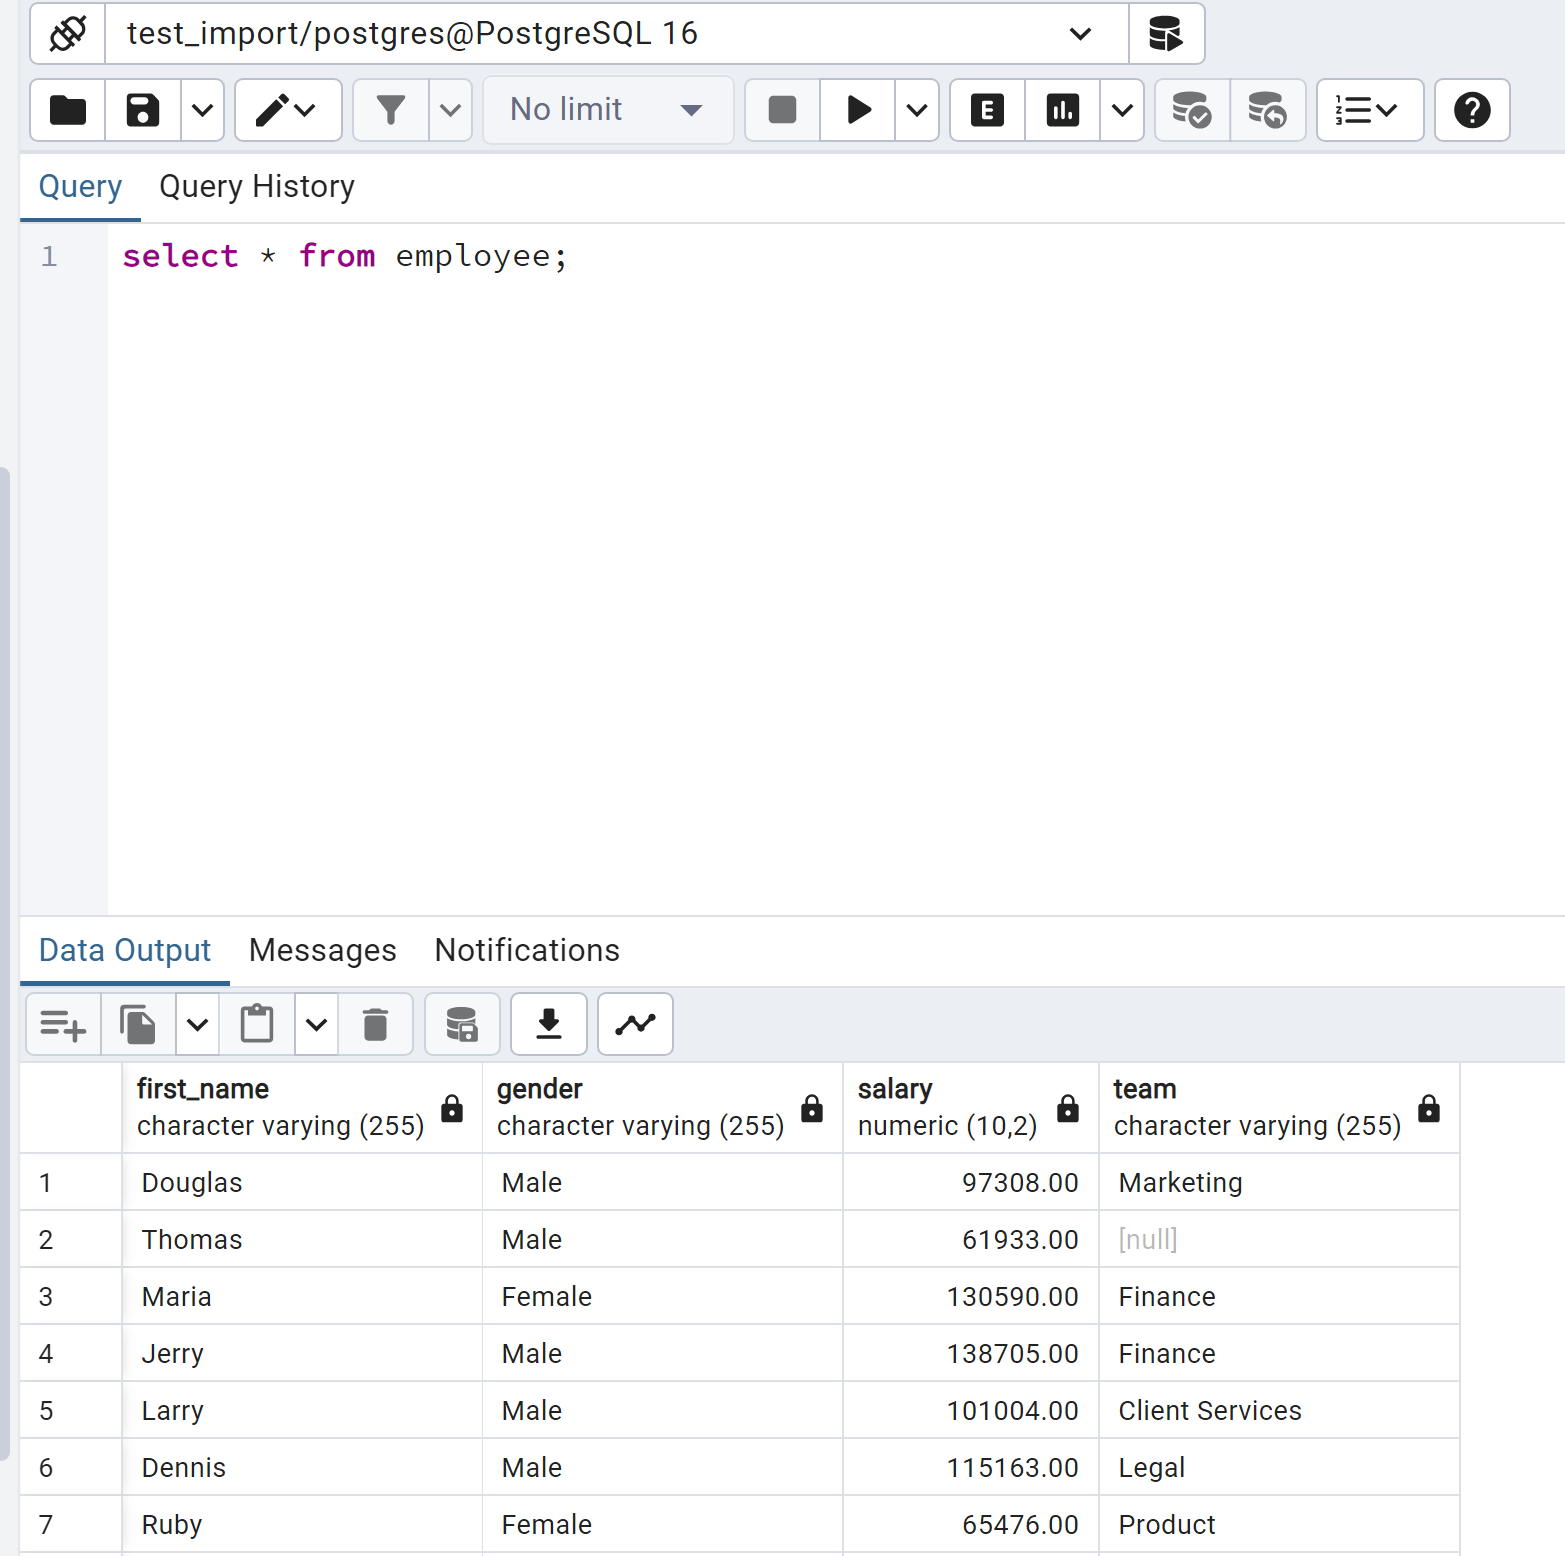Viewport: 1565px width, 1556px height.
Task: Open the graph visualizer
Action: pos(634,1024)
